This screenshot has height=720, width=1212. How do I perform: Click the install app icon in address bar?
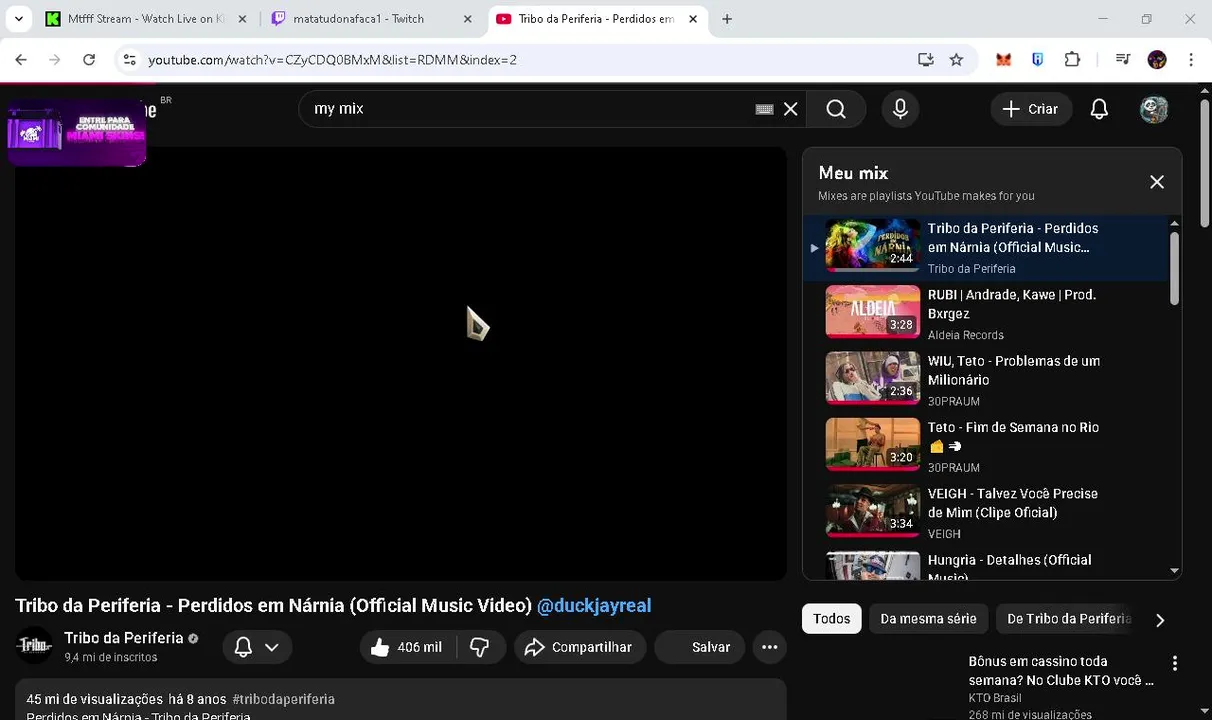click(926, 60)
